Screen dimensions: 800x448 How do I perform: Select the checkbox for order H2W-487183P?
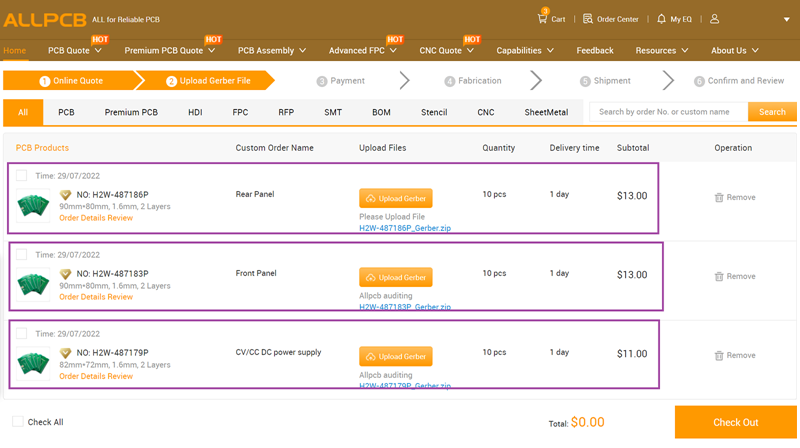pyautogui.click(x=21, y=255)
